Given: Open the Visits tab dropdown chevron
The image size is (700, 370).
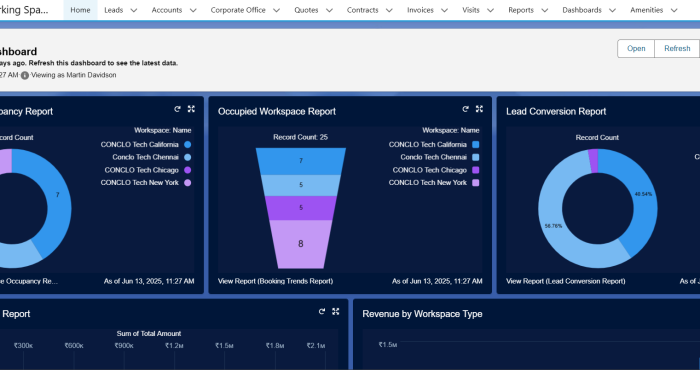Looking at the screenshot, I should (490, 10).
